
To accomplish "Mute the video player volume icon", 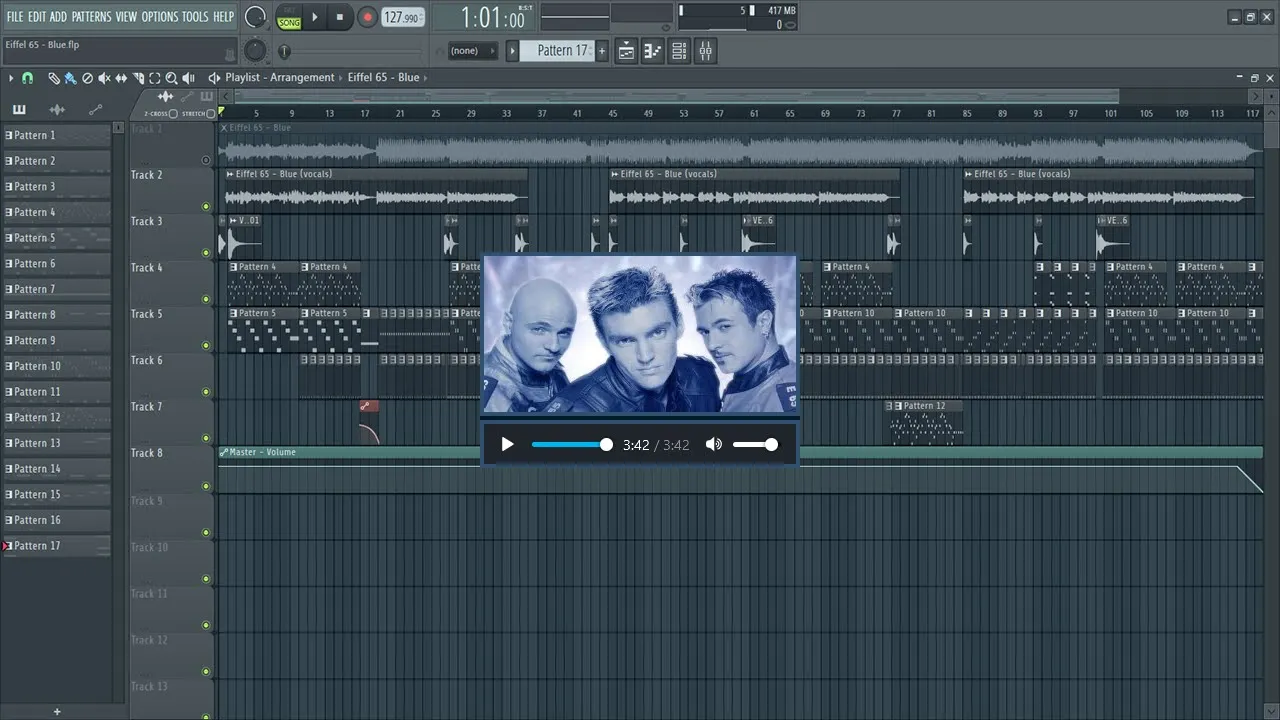I will pos(714,445).
